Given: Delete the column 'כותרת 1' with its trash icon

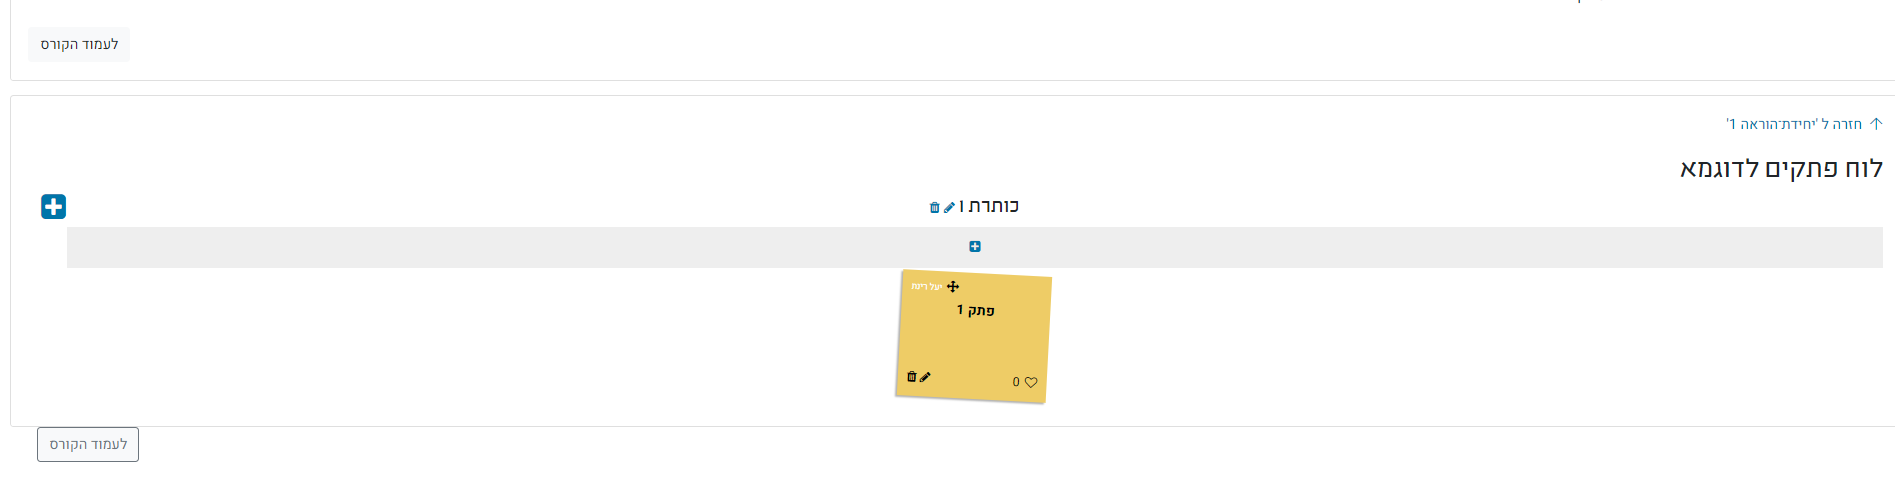Looking at the screenshot, I should (x=934, y=208).
